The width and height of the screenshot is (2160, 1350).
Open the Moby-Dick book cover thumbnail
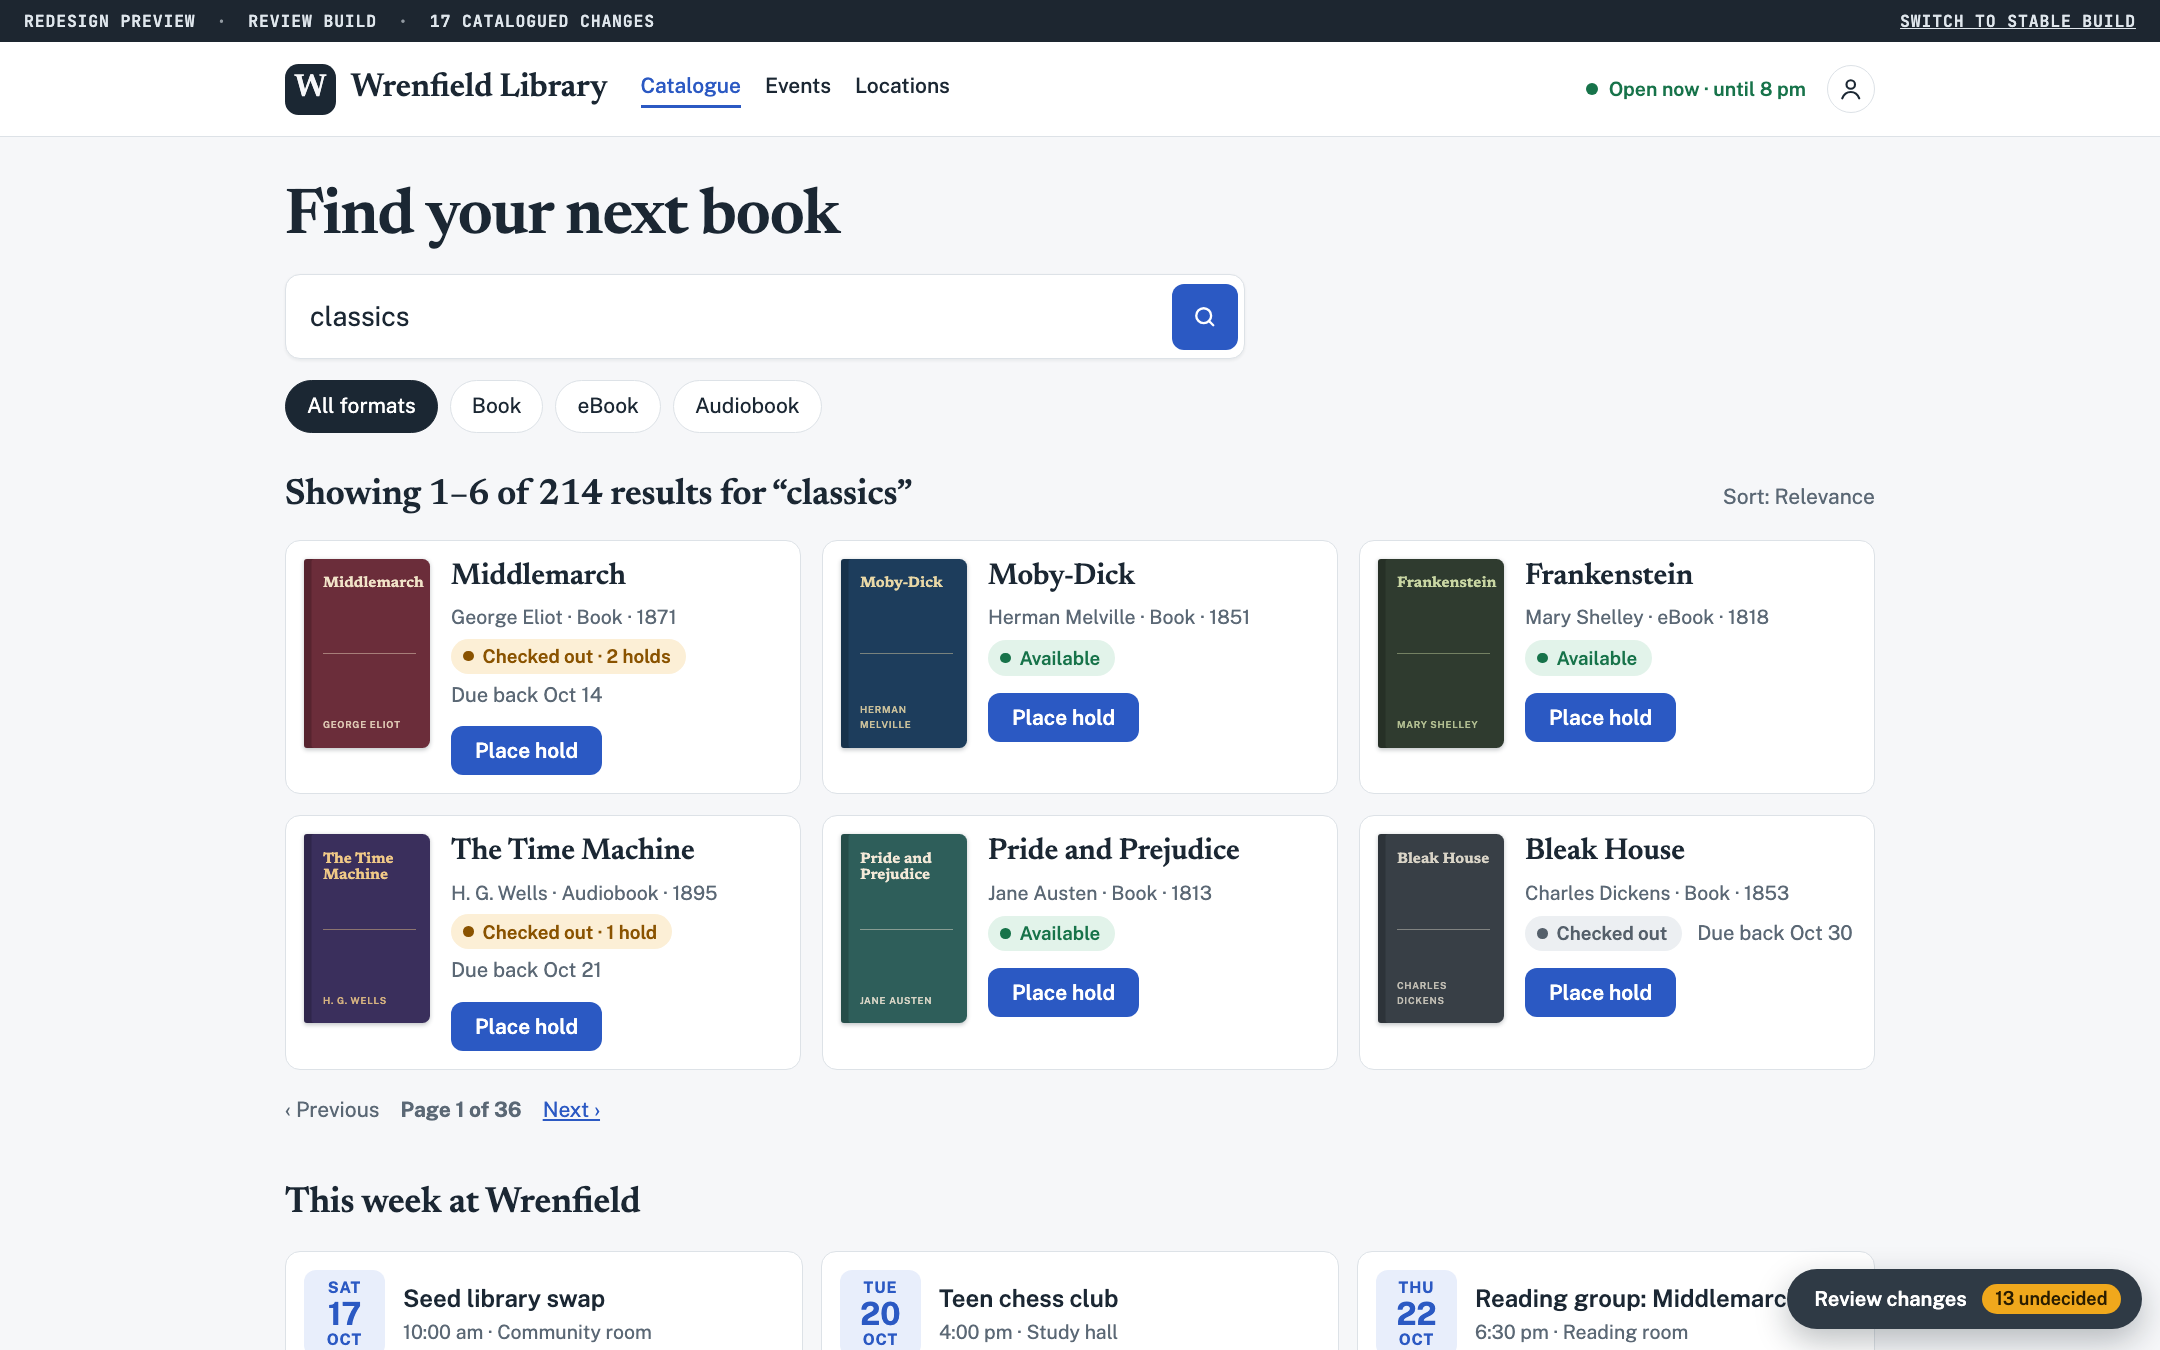(904, 653)
